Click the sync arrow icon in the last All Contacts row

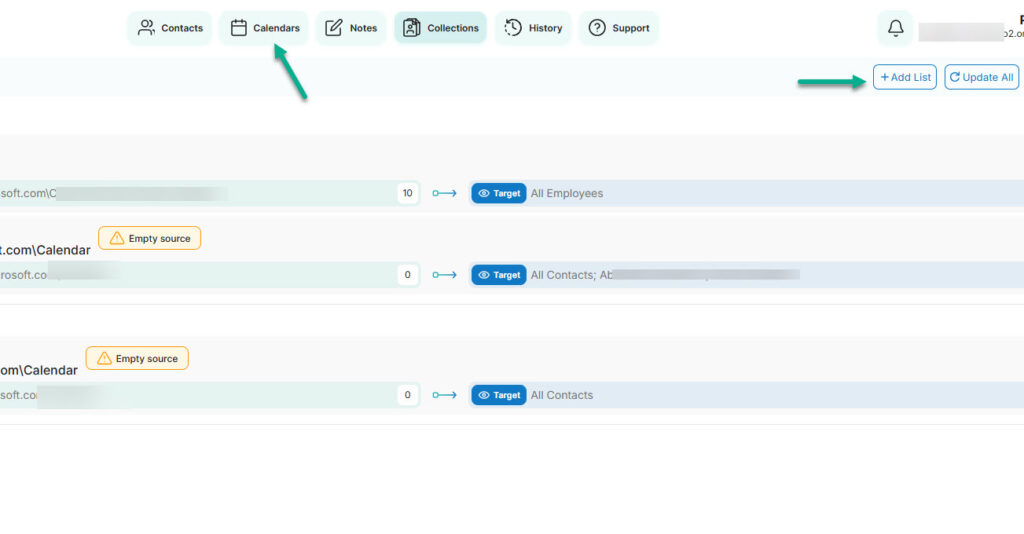tap(444, 395)
